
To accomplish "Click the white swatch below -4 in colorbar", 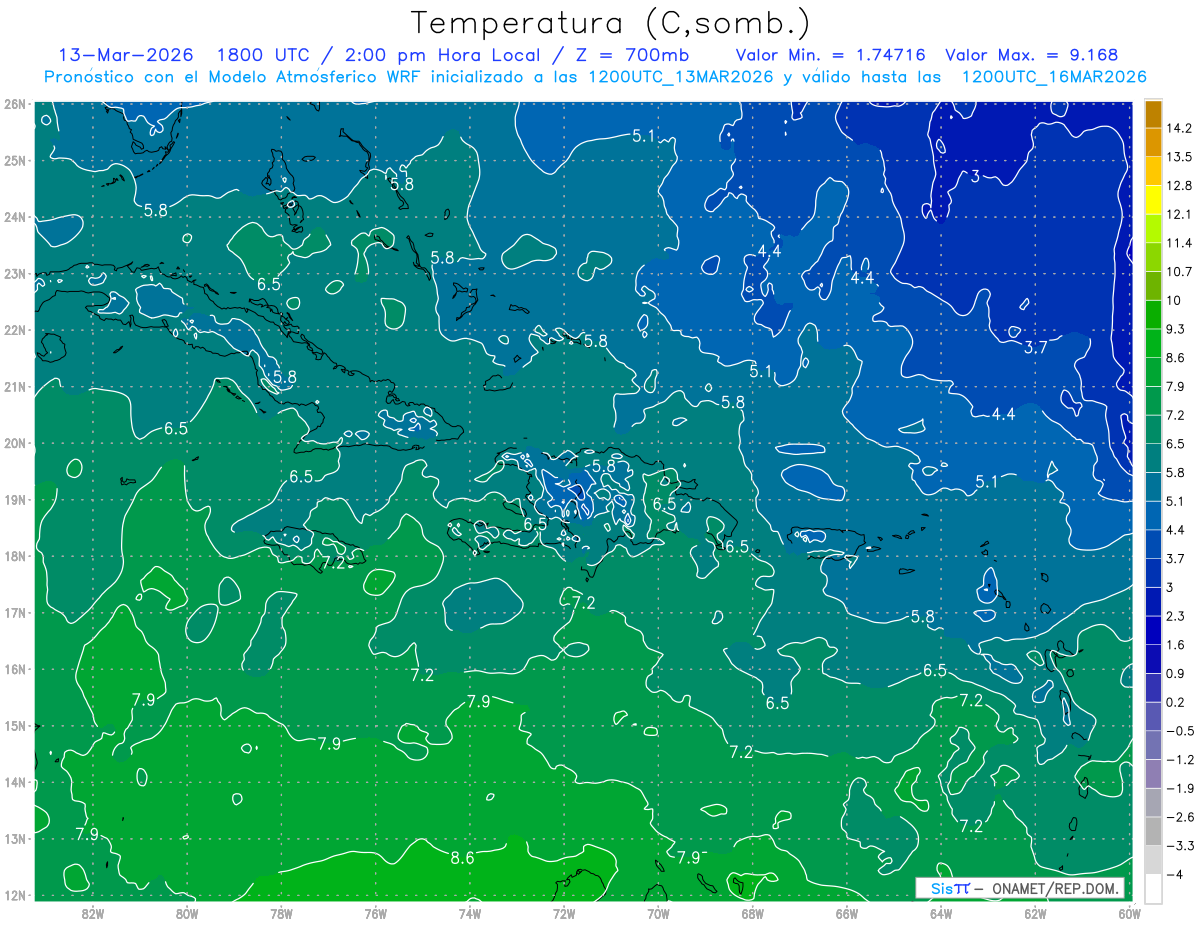I will [1153, 887].
